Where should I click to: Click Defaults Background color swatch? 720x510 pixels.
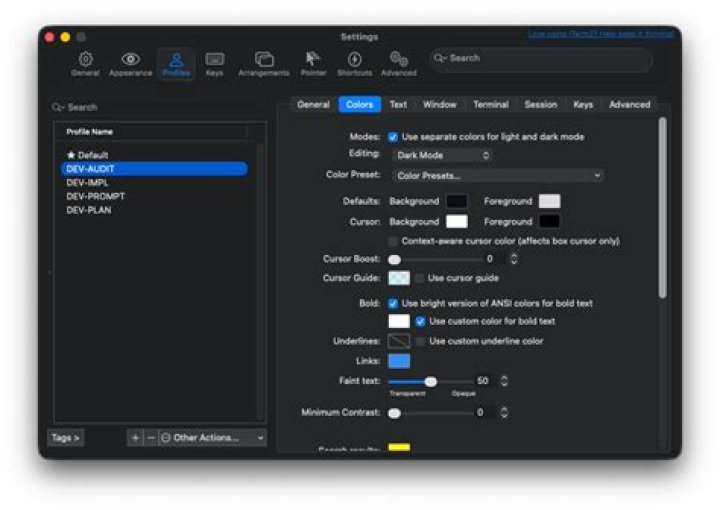click(456, 201)
